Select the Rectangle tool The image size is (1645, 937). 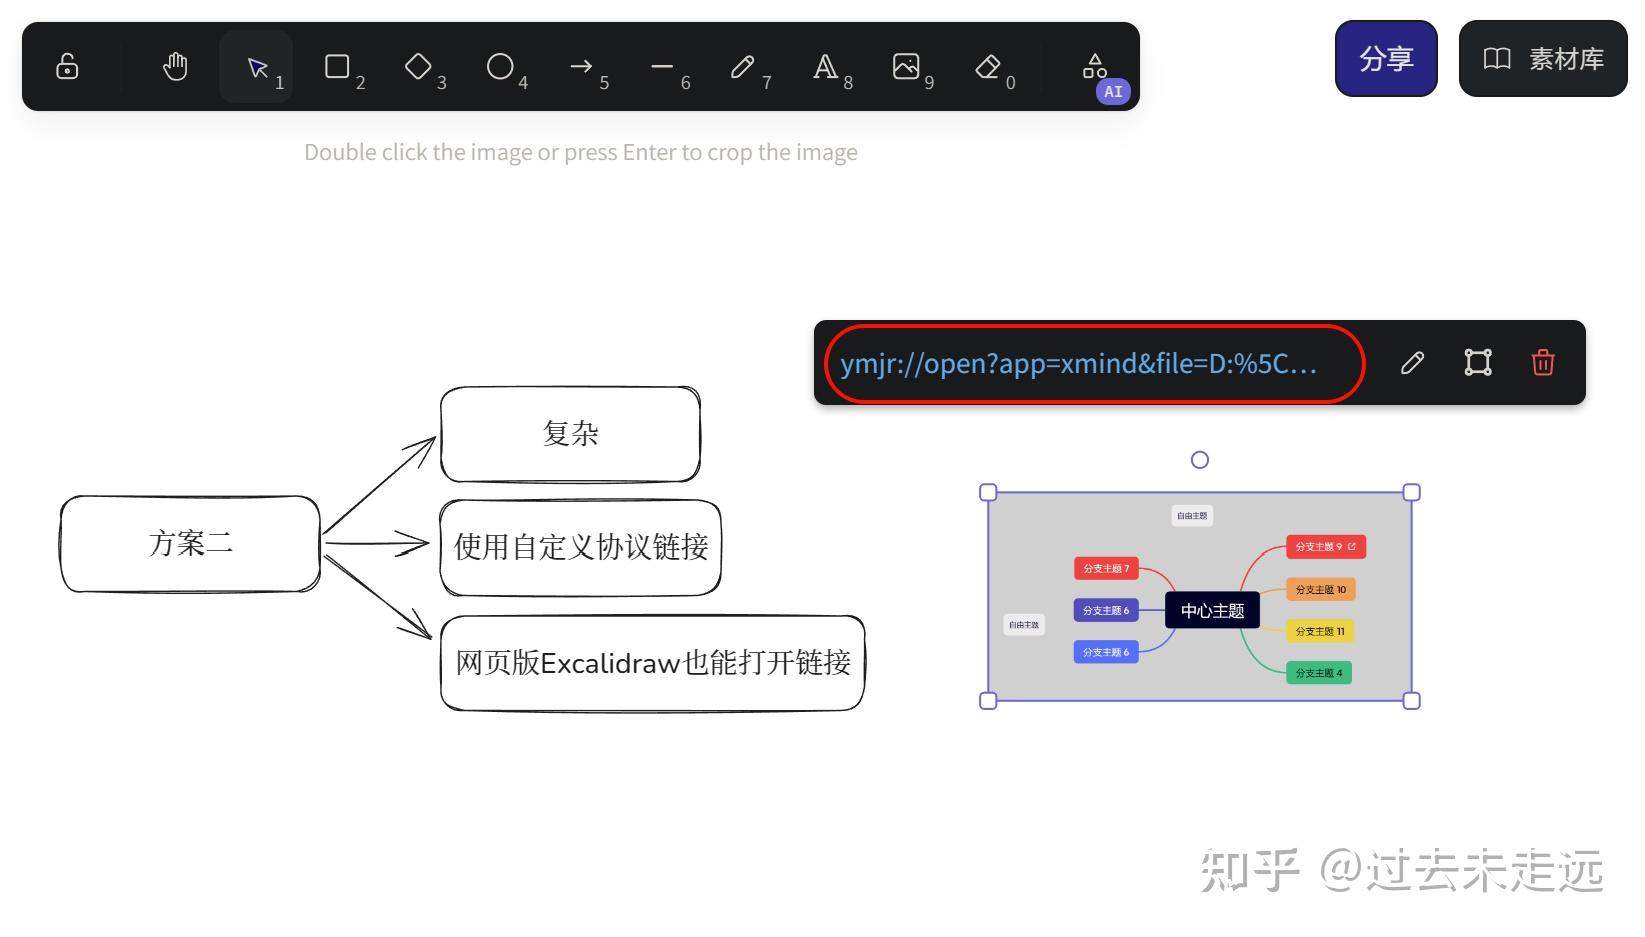click(337, 67)
